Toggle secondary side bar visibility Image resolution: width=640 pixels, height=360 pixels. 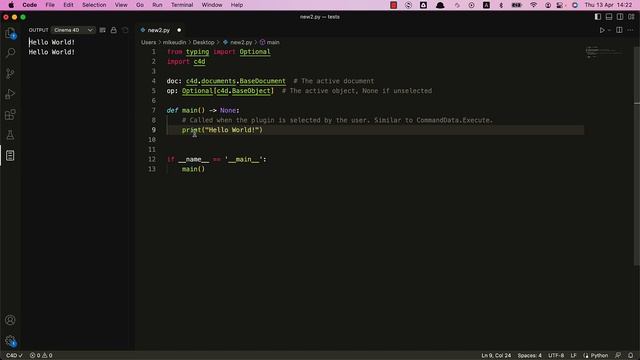(x=620, y=17)
